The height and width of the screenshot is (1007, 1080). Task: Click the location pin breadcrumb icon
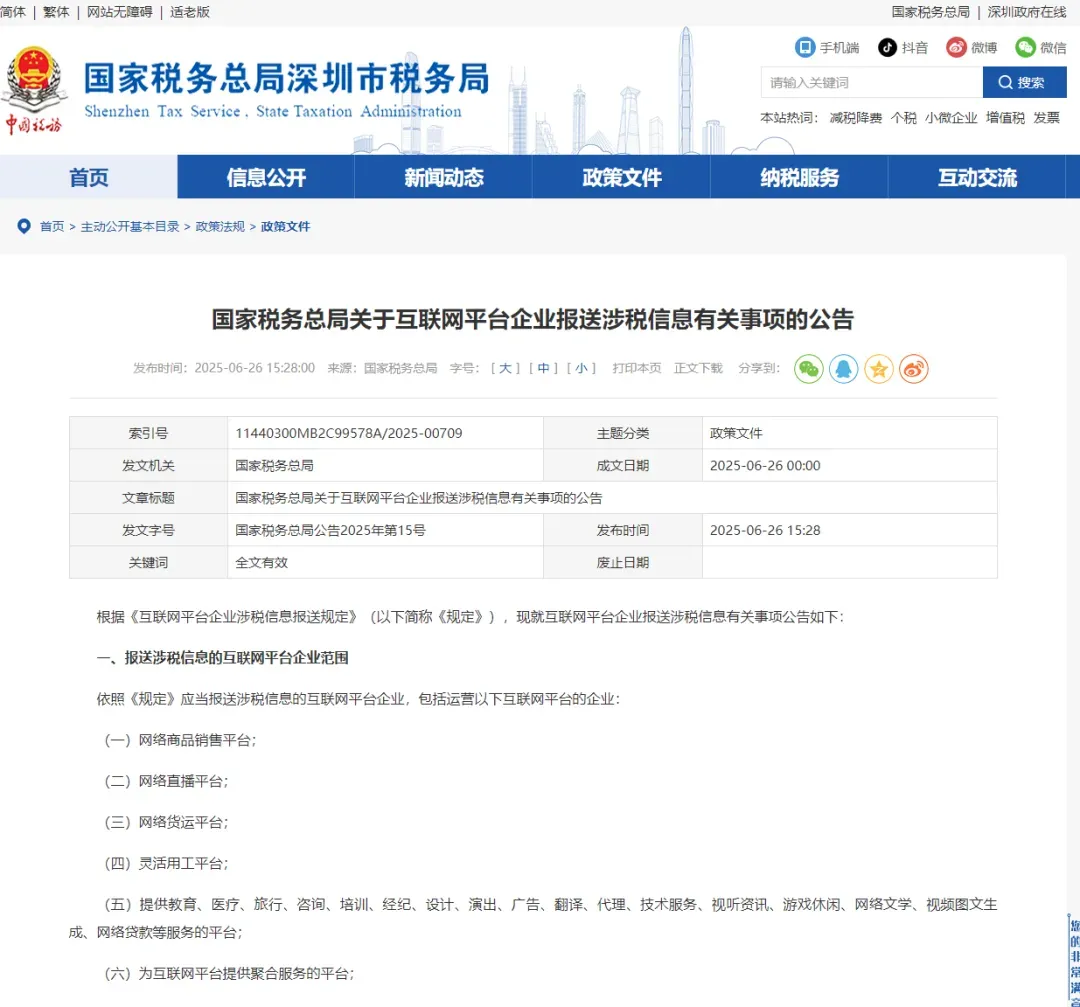[x=24, y=226]
